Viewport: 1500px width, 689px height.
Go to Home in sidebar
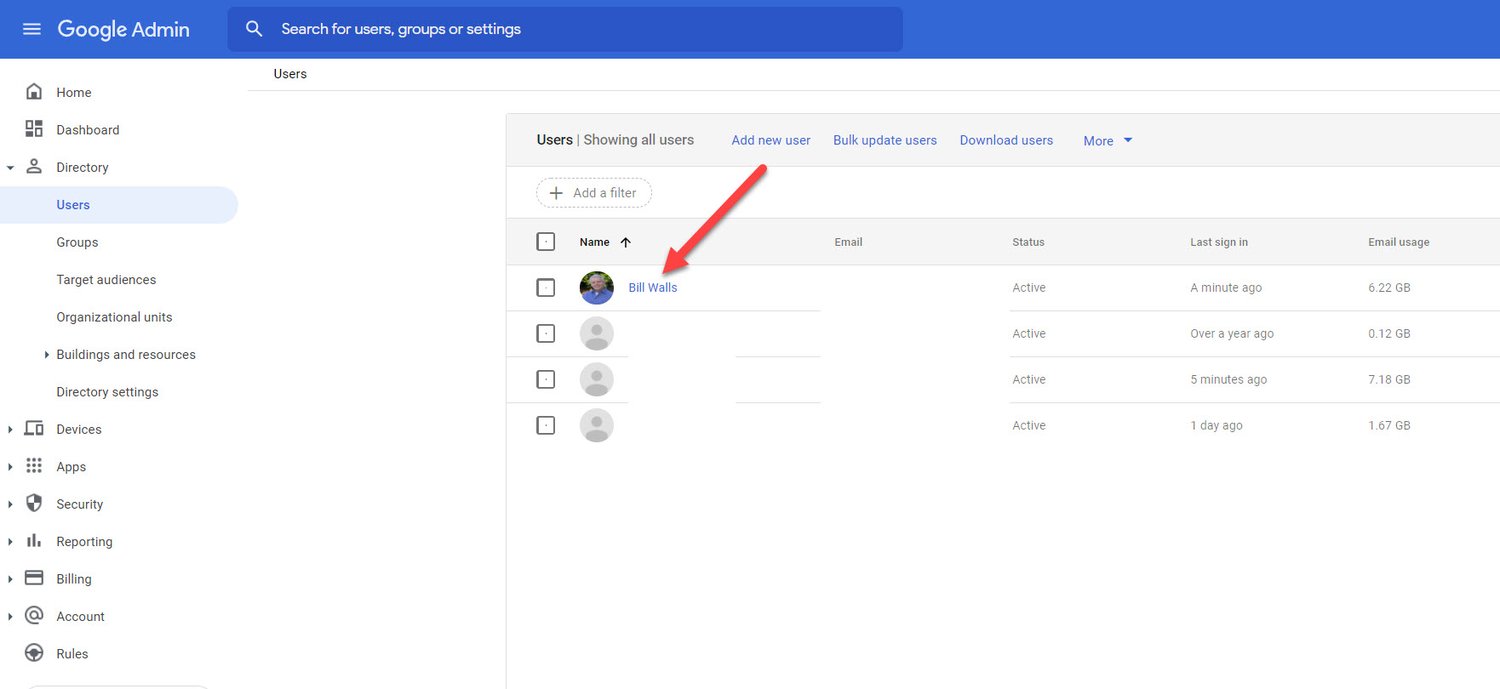click(74, 92)
